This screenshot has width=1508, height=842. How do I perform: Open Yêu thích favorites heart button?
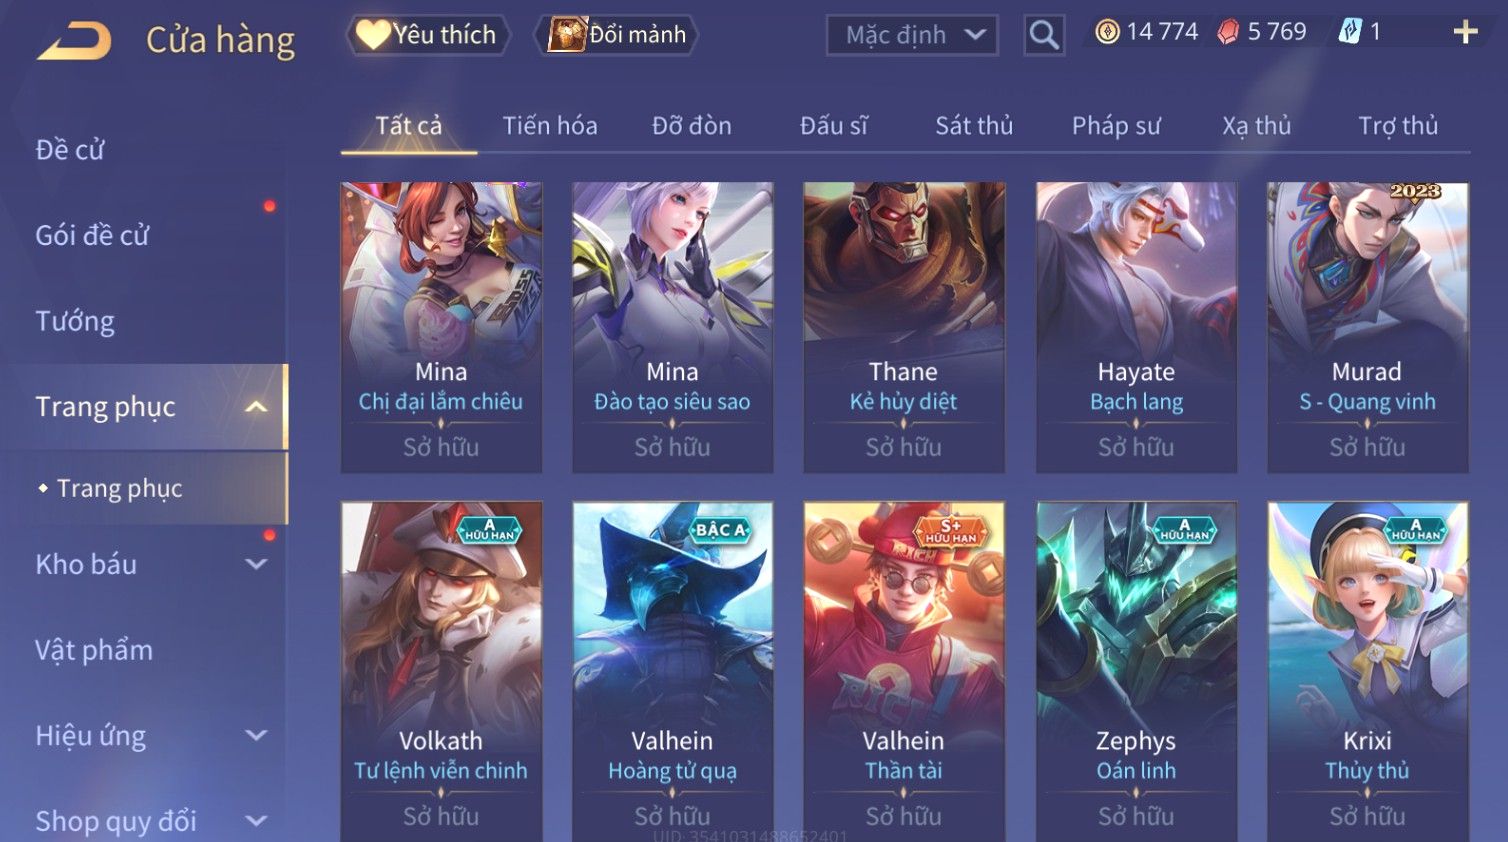coord(428,35)
